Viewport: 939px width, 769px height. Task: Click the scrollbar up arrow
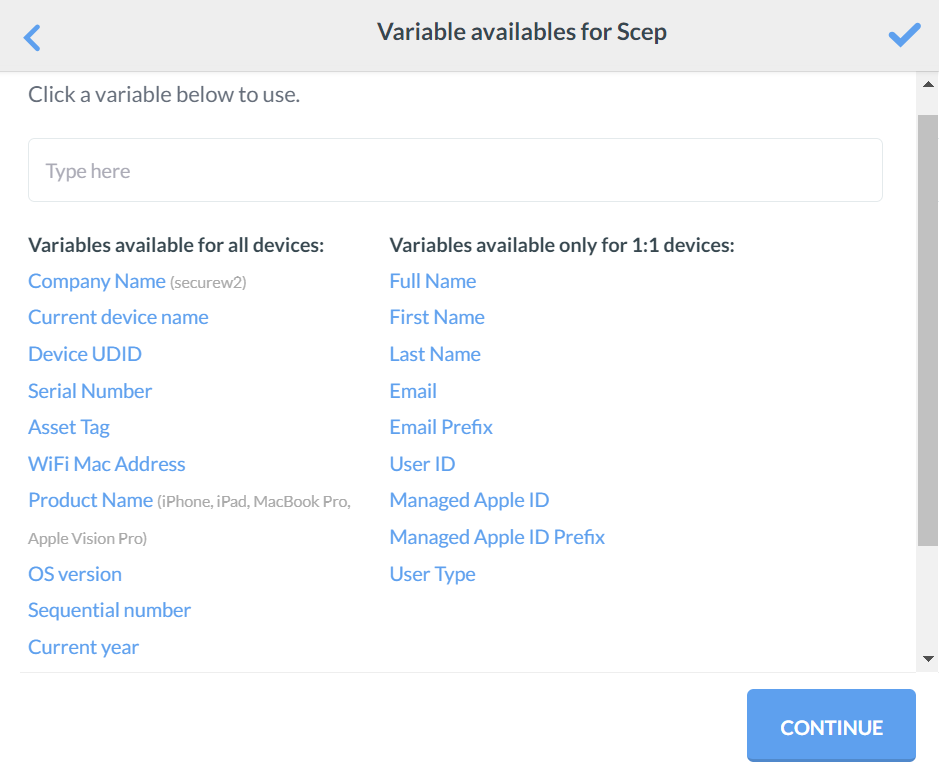click(x=927, y=86)
